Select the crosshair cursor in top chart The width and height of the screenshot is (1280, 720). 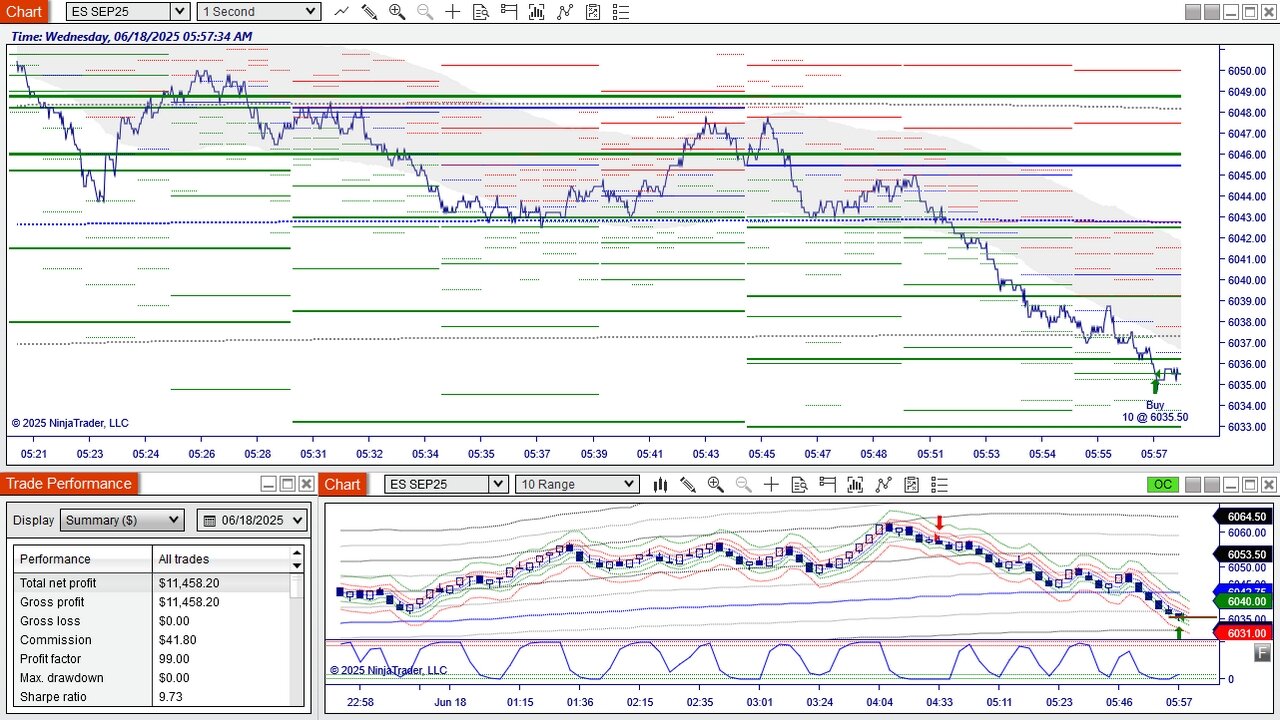click(x=453, y=12)
